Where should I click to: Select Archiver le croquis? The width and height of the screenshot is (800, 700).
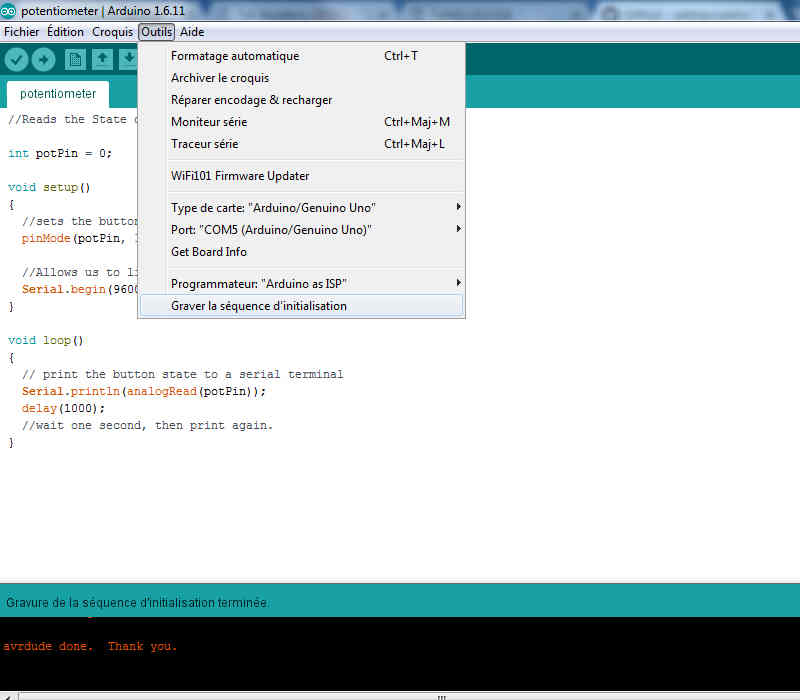302,78
